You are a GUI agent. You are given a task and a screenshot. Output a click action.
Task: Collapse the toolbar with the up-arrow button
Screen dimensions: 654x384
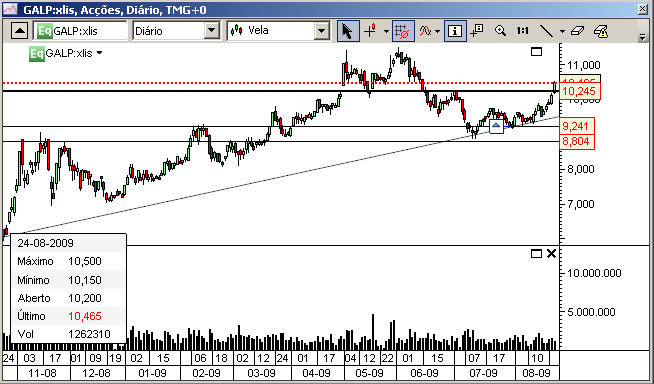click(19, 31)
